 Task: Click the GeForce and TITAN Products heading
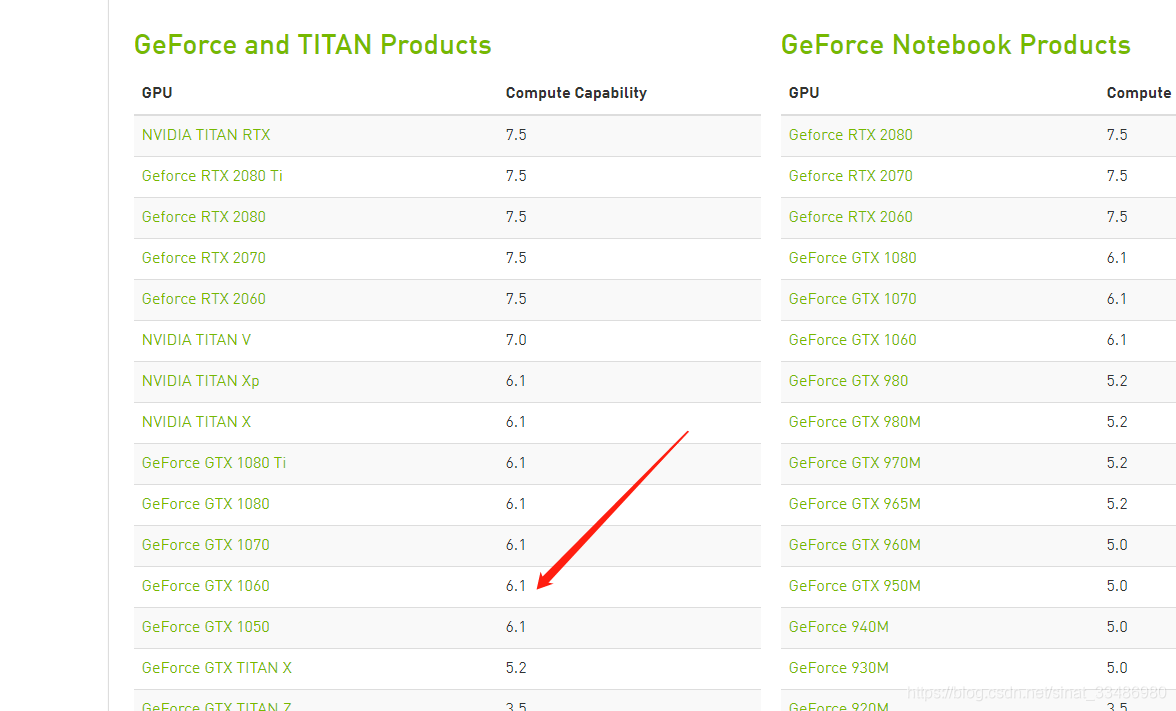click(x=312, y=45)
